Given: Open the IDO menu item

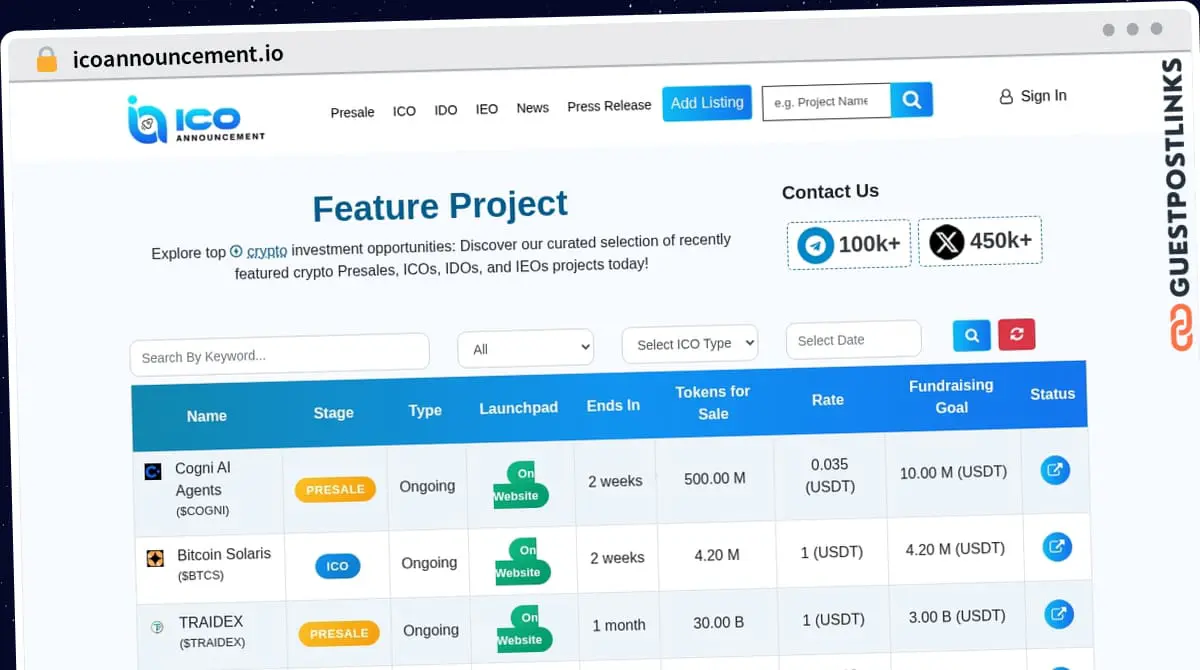Looking at the screenshot, I should click(x=445, y=110).
